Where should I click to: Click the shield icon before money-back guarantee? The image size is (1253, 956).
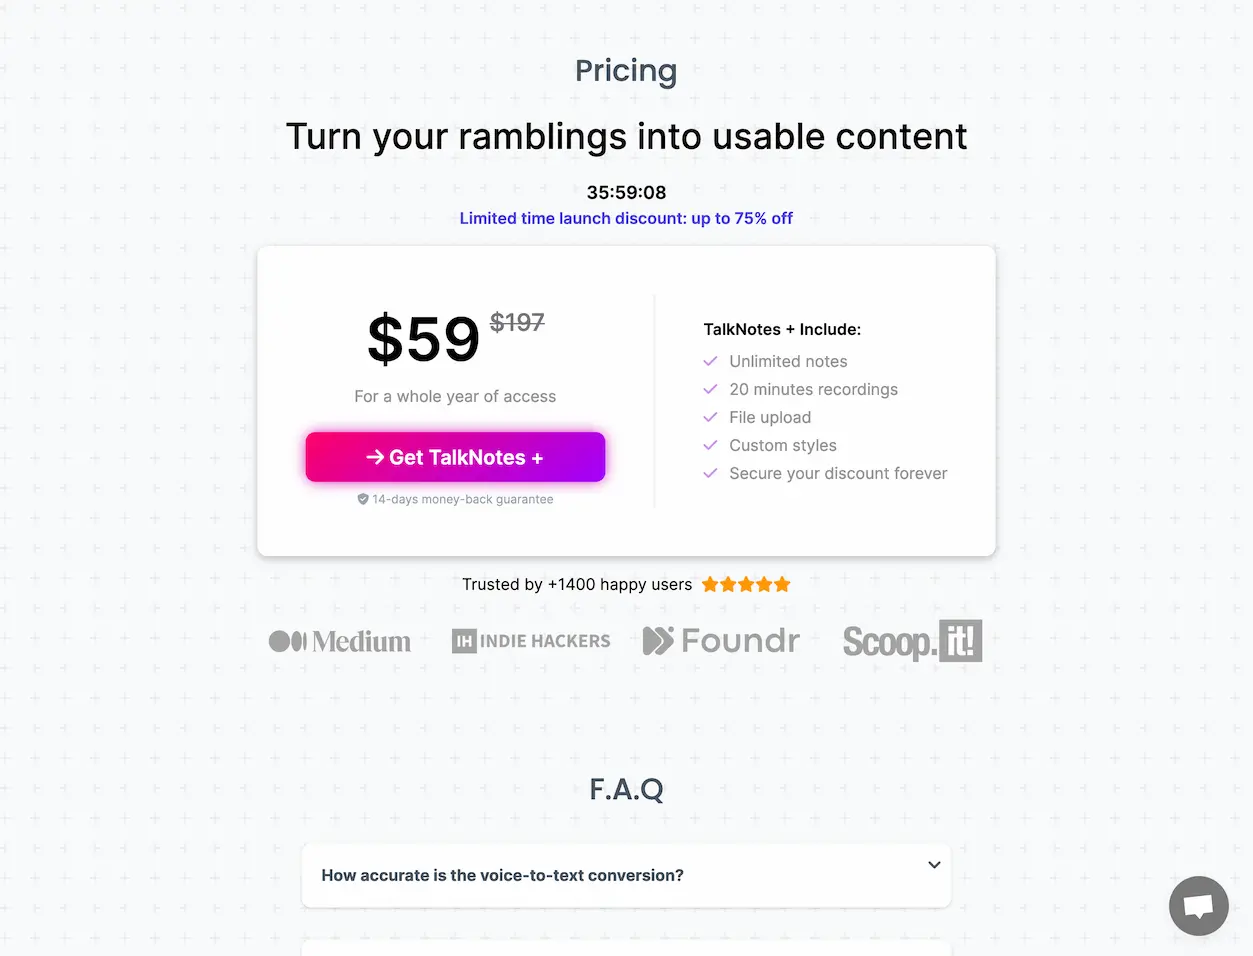click(x=363, y=498)
